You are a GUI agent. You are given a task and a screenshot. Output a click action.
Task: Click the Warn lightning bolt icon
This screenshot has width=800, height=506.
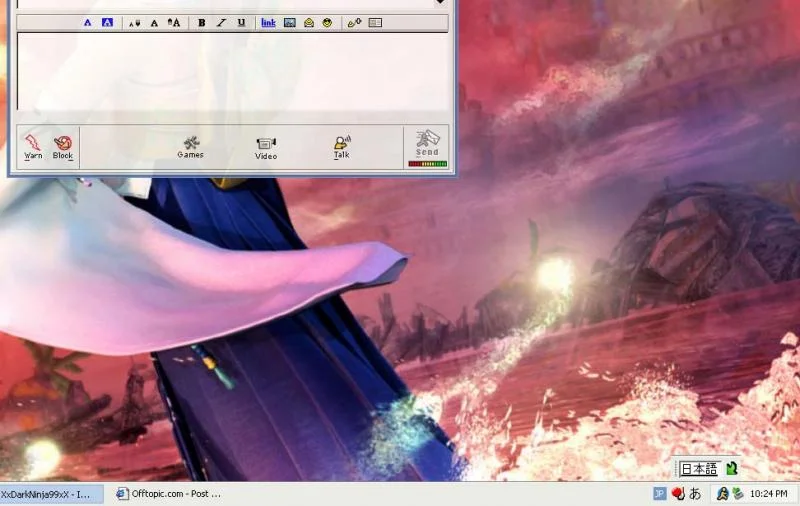click(x=33, y=147)
